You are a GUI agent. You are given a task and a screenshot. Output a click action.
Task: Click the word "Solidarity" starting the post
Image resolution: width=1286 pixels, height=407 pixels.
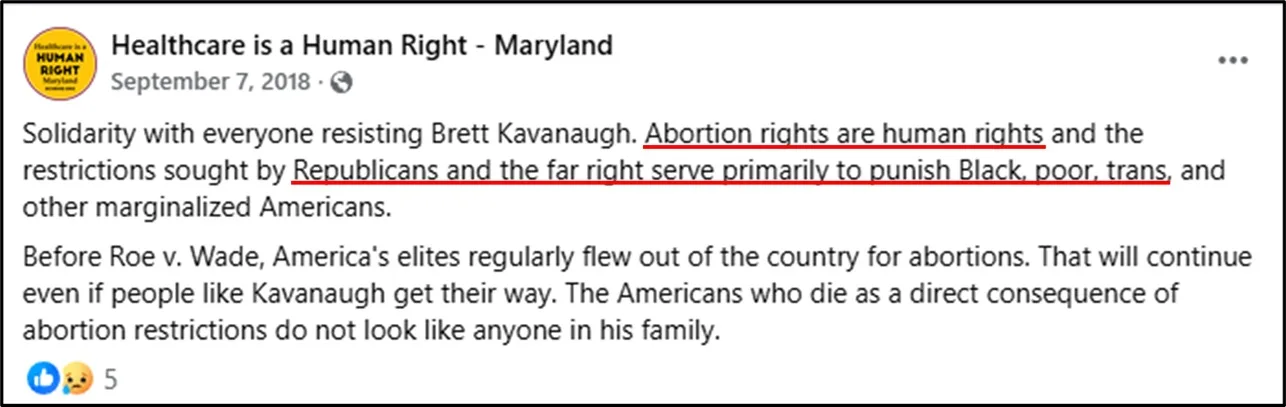click(76, 133)
